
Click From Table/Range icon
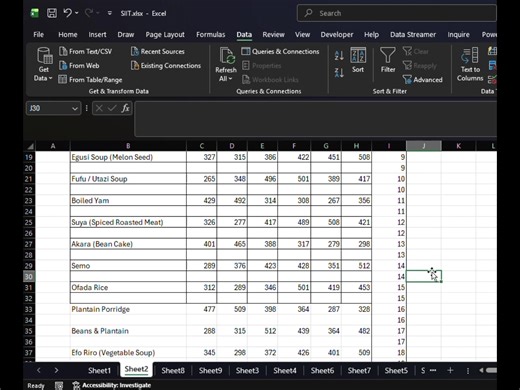(62, 79)
